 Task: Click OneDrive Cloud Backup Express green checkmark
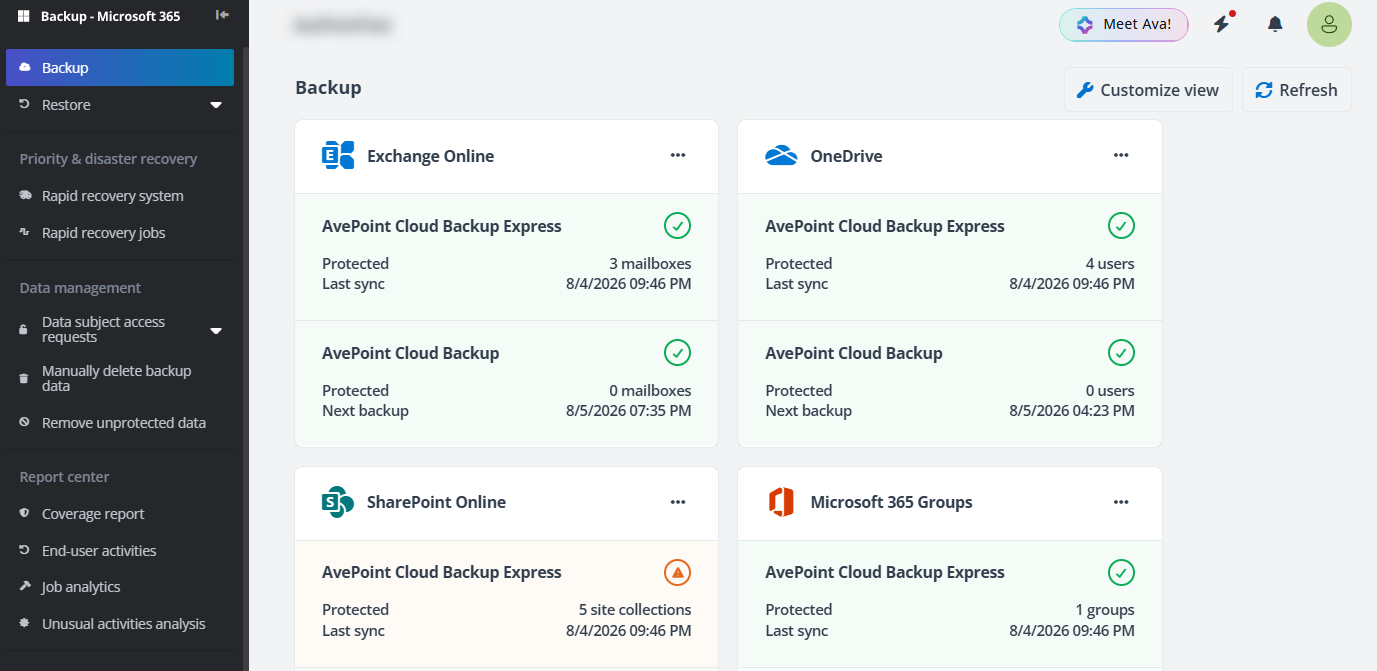(x=1121, y=226)
